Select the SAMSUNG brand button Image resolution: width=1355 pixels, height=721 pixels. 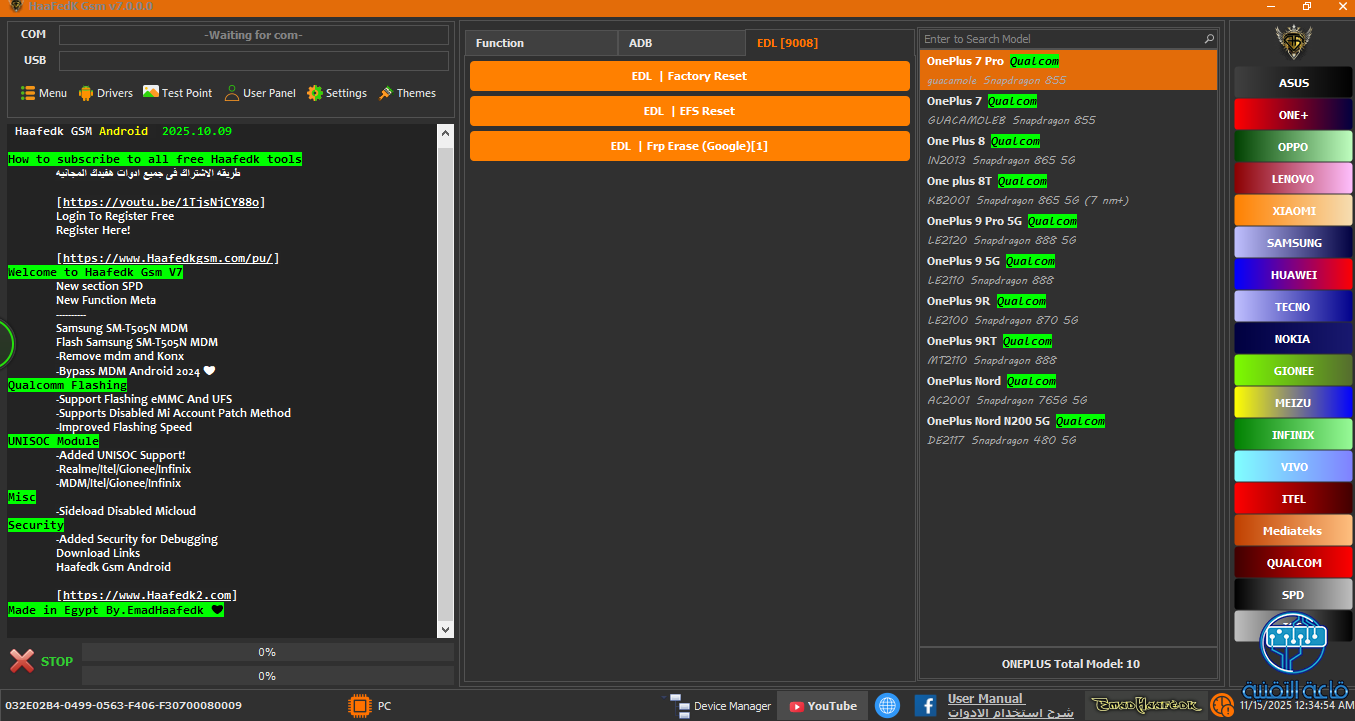click(x=1293, y=243)
